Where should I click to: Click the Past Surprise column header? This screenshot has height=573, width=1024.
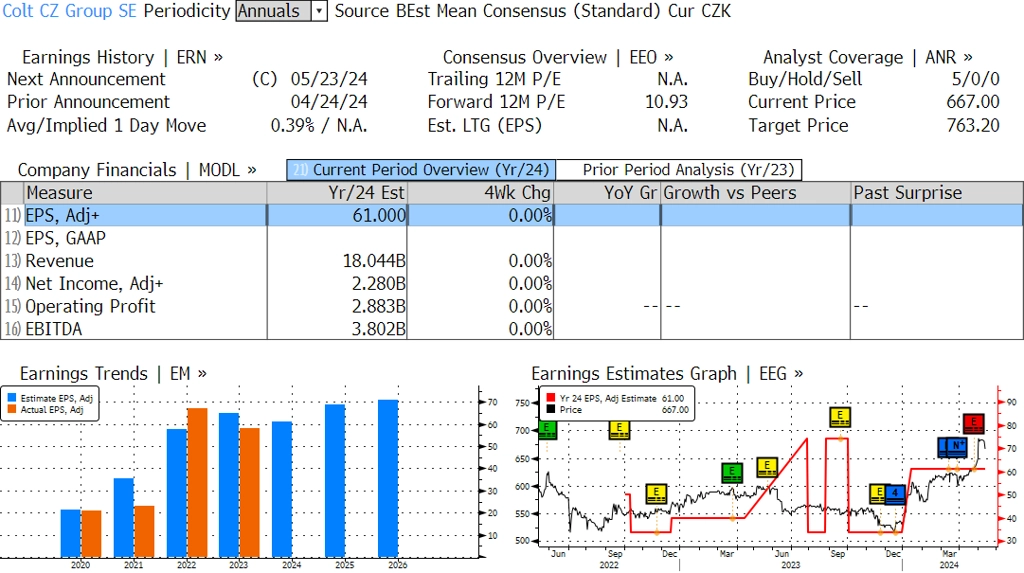[x=937, y=193]
